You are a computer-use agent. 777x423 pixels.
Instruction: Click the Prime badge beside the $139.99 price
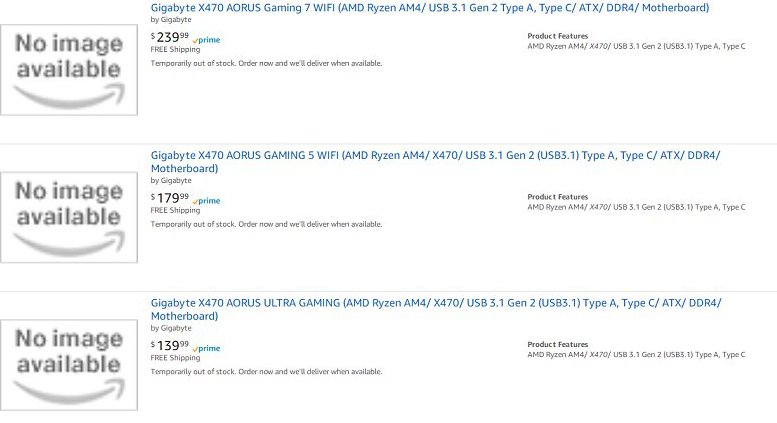coord(207,349)
